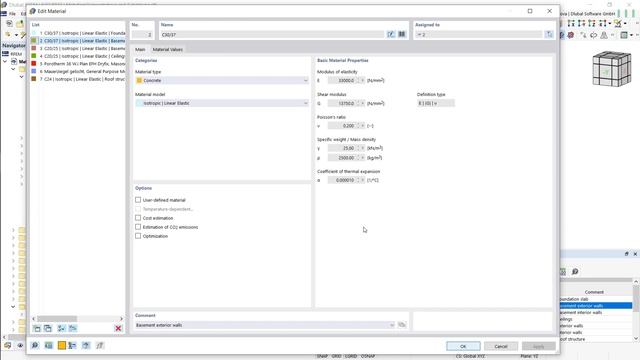Viewport: 640px width, 360px height.
Task: Click the view cube in the main window
Action: (x=611, y=68)
